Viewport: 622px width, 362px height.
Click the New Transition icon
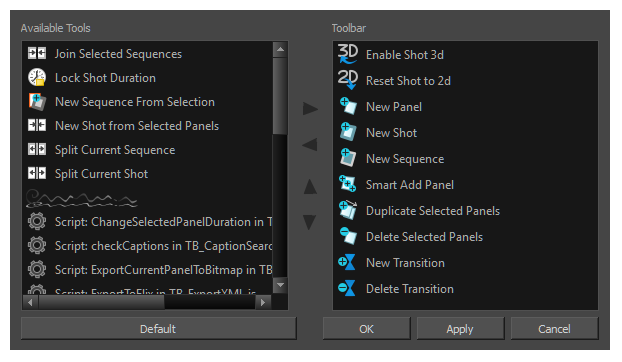point(347,262)
